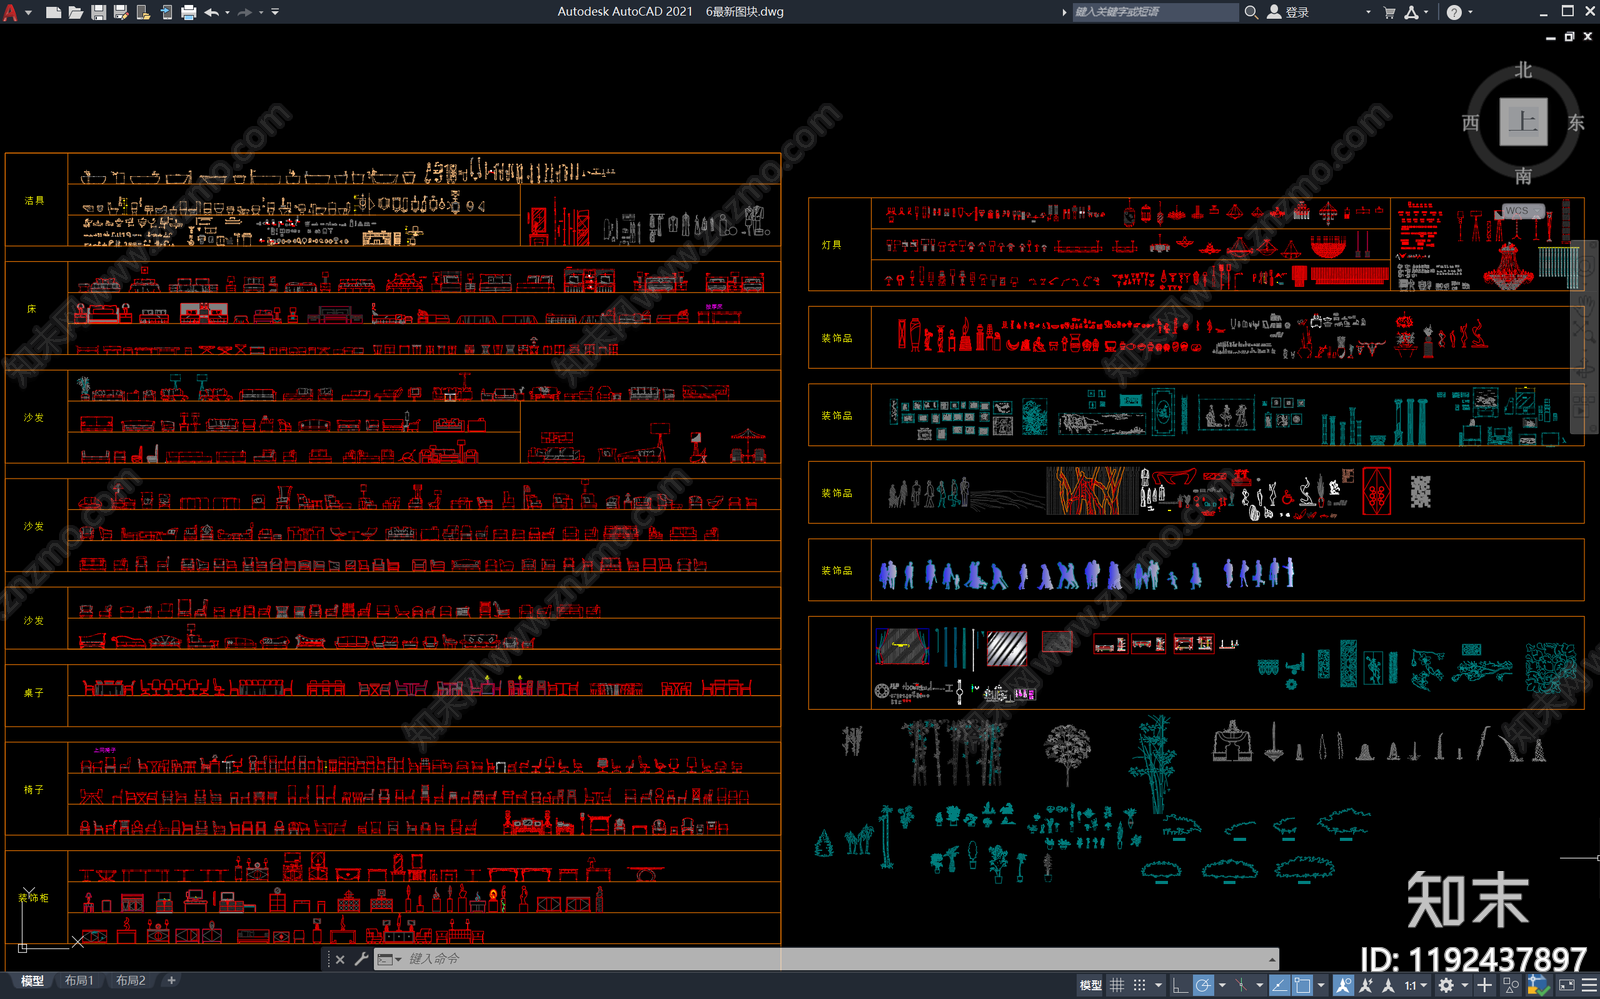Toggle Ortho mode in status bar
The width and height of the screenshot is (1600, 999).
1180,985
